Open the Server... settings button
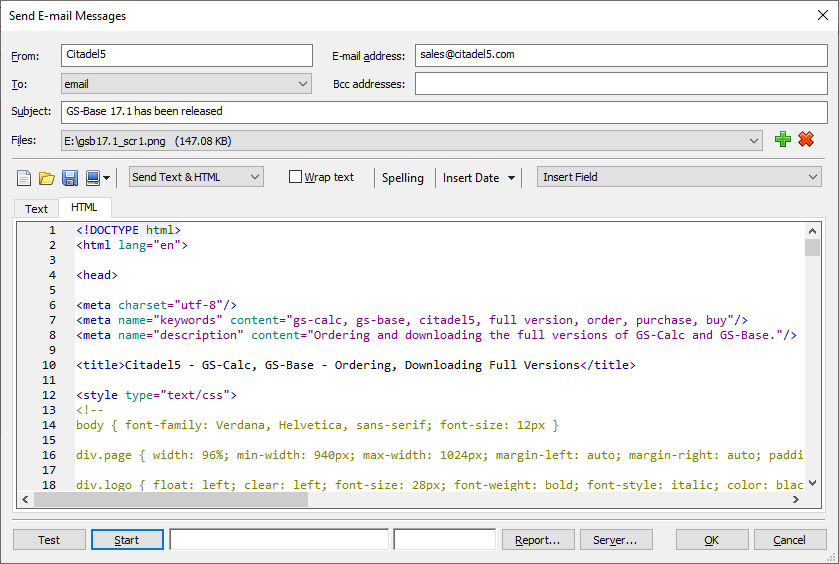Screen dimensions: 839x564 [616, 539]
